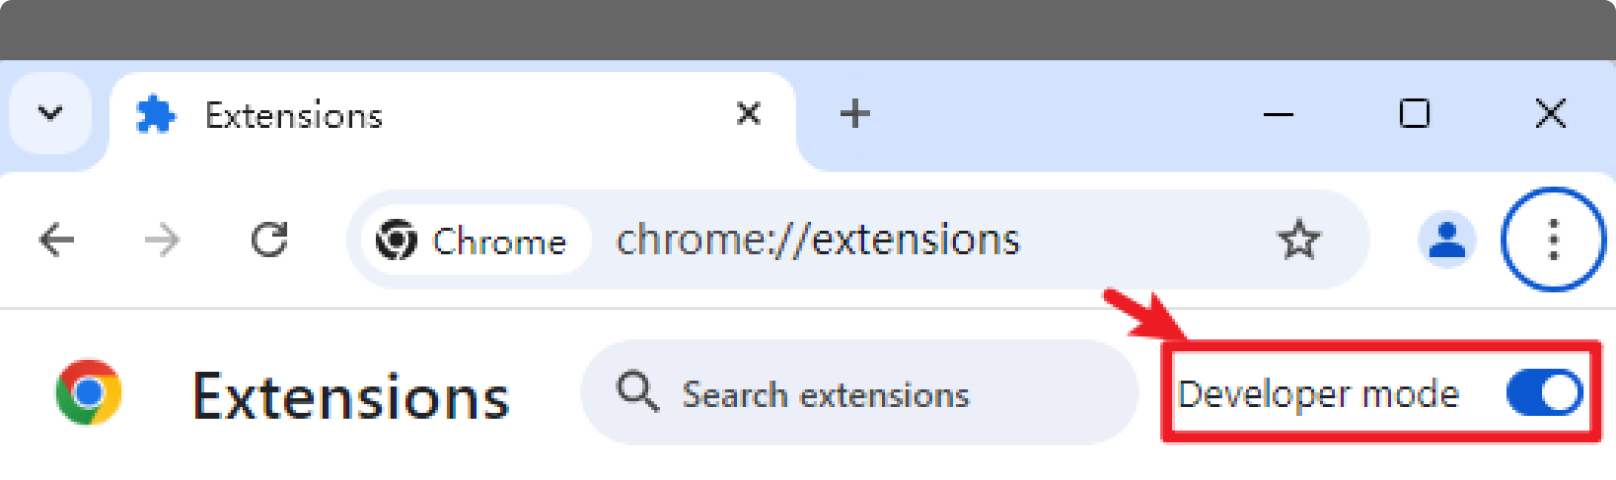This screenshot has width=1616, height=480.
Task: Focus the chrome://extensions address bar
Action: tap(900, 241)
